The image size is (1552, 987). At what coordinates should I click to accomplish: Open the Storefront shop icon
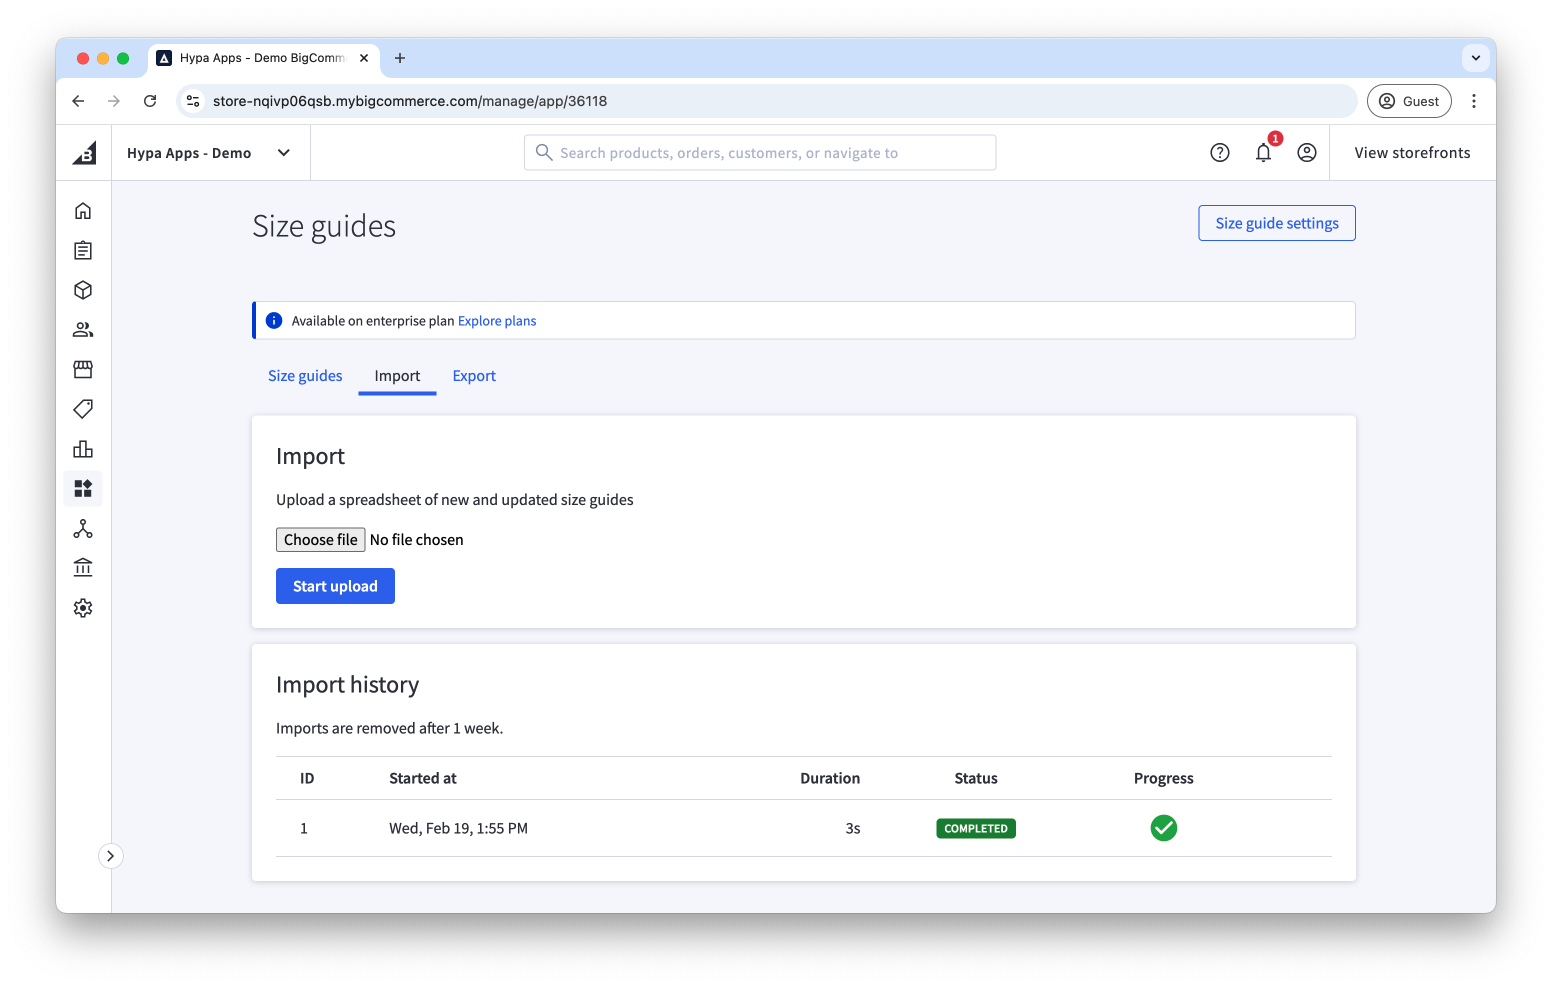pos(83,369)
